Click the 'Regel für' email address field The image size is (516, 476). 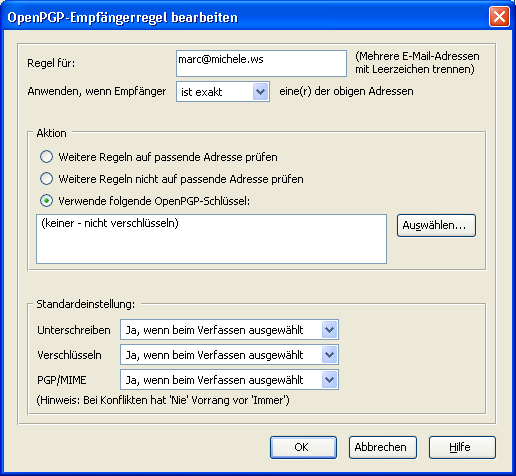click(x=261, y=63)
